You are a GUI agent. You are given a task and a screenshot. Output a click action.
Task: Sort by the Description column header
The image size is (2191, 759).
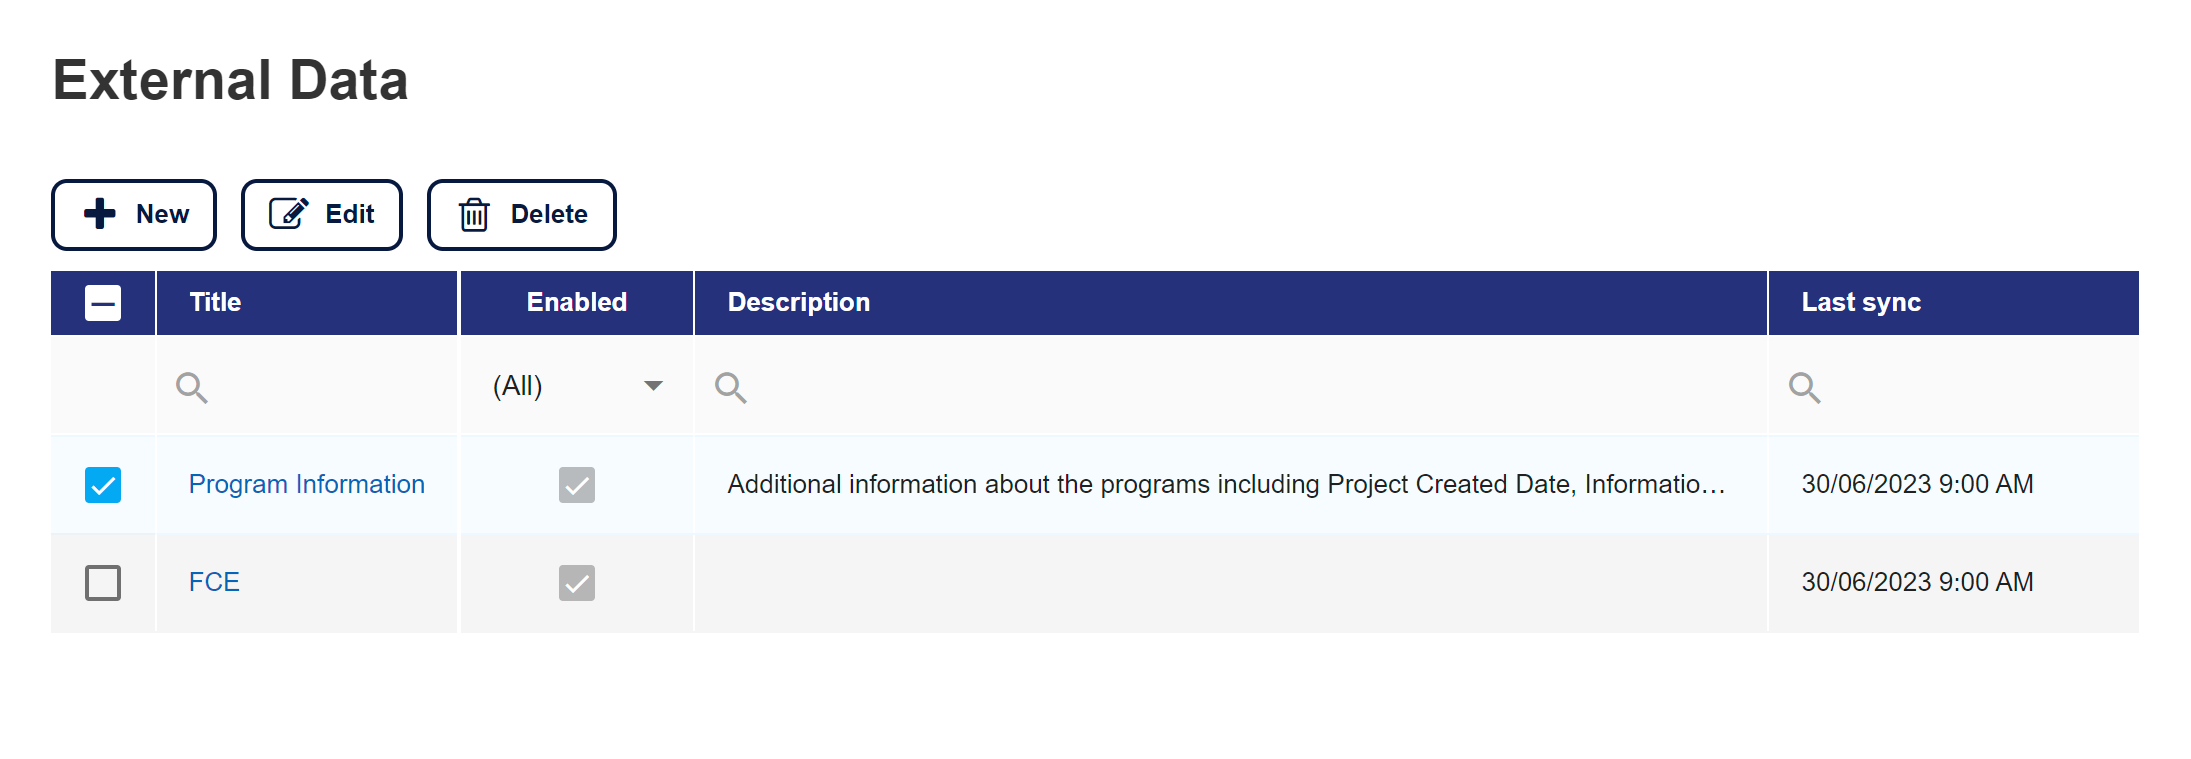click(x=799, y=302)
